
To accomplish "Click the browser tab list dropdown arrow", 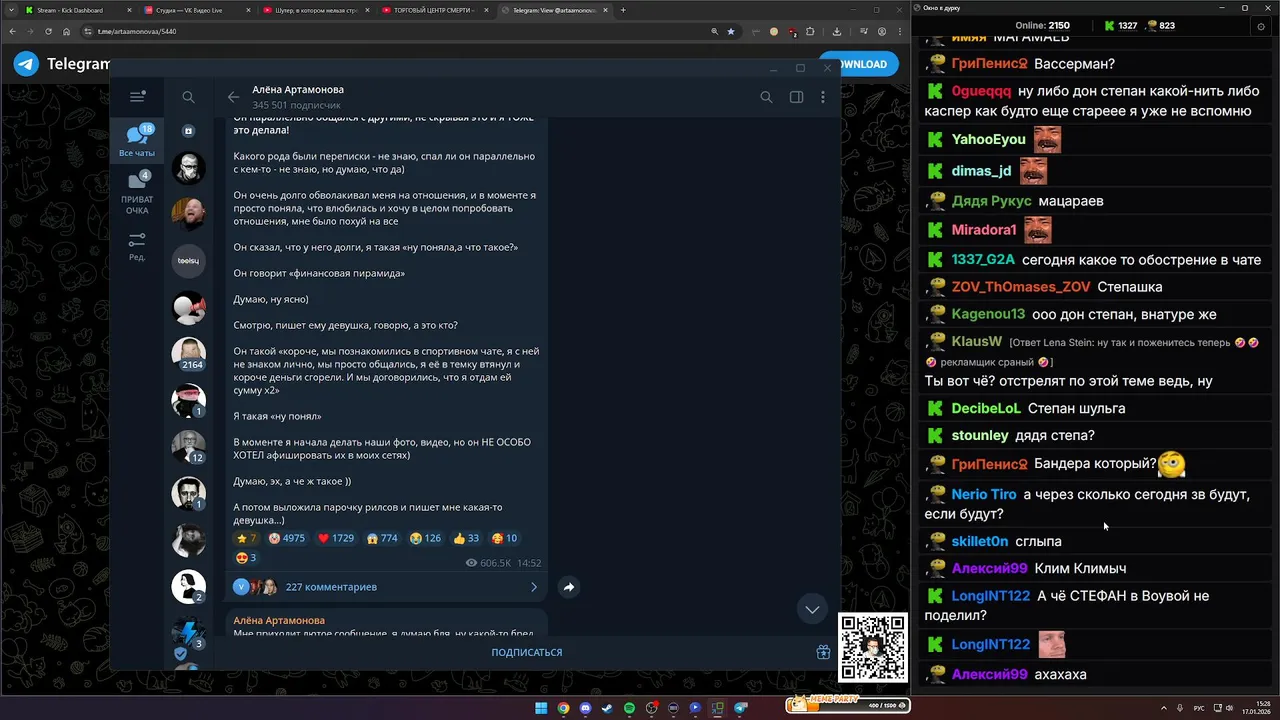I will point(10,10).
